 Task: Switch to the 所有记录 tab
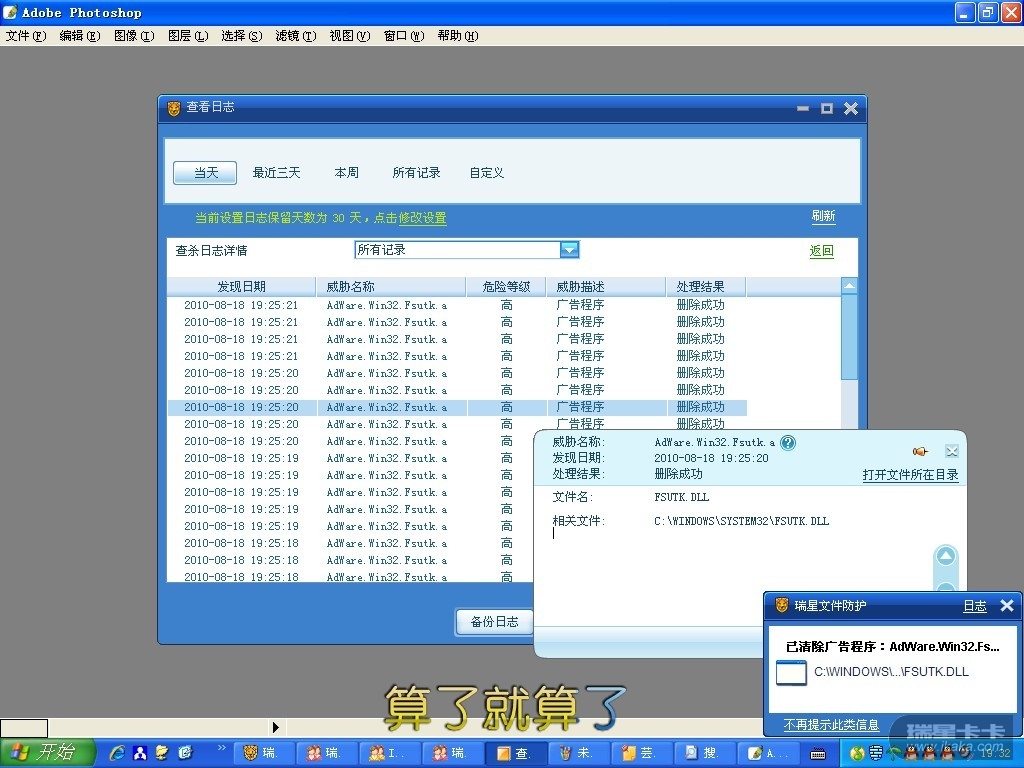pos(416,173)
